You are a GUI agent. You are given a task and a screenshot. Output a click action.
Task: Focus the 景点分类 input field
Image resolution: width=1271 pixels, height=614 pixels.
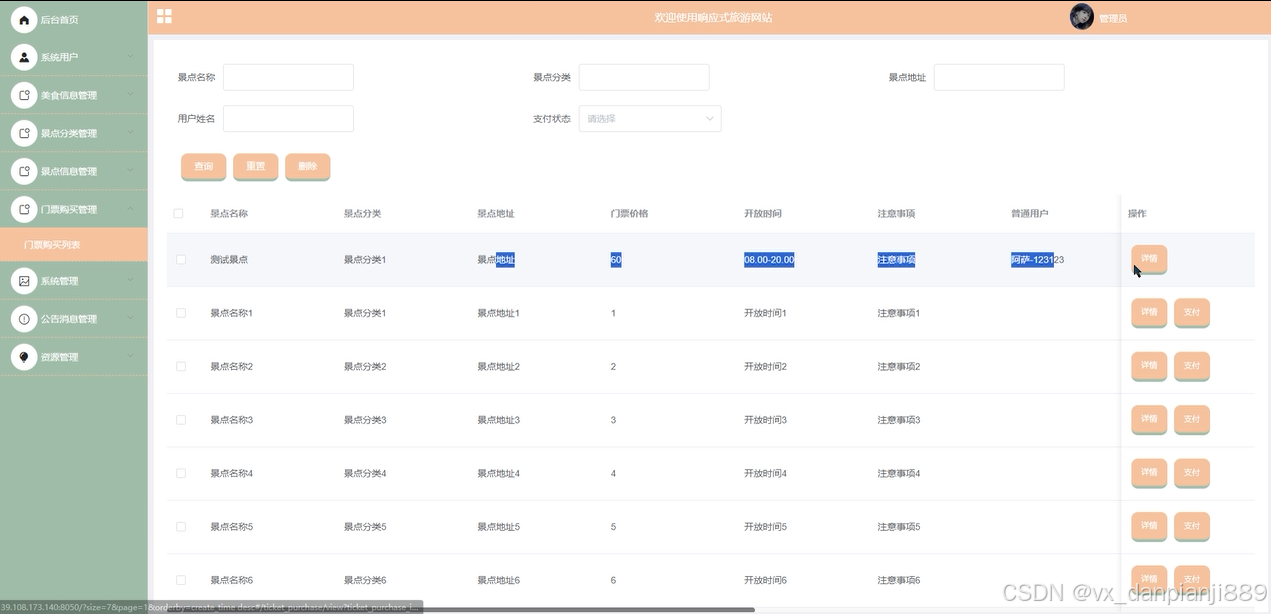tap(644, 77)
